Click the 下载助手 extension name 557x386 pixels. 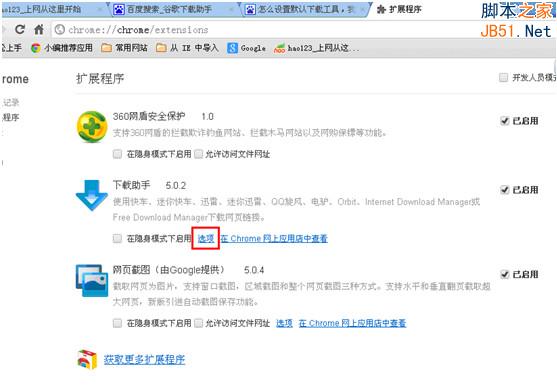(131, 185)
